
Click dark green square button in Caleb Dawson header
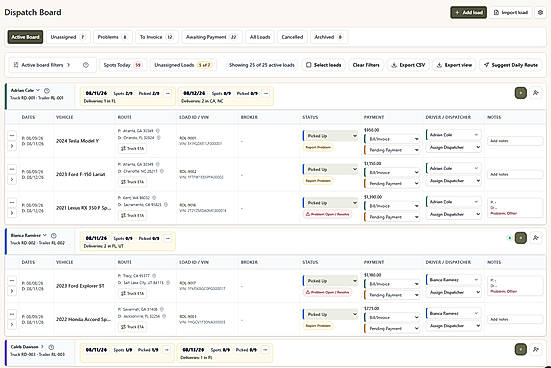[x=521, y=349]
